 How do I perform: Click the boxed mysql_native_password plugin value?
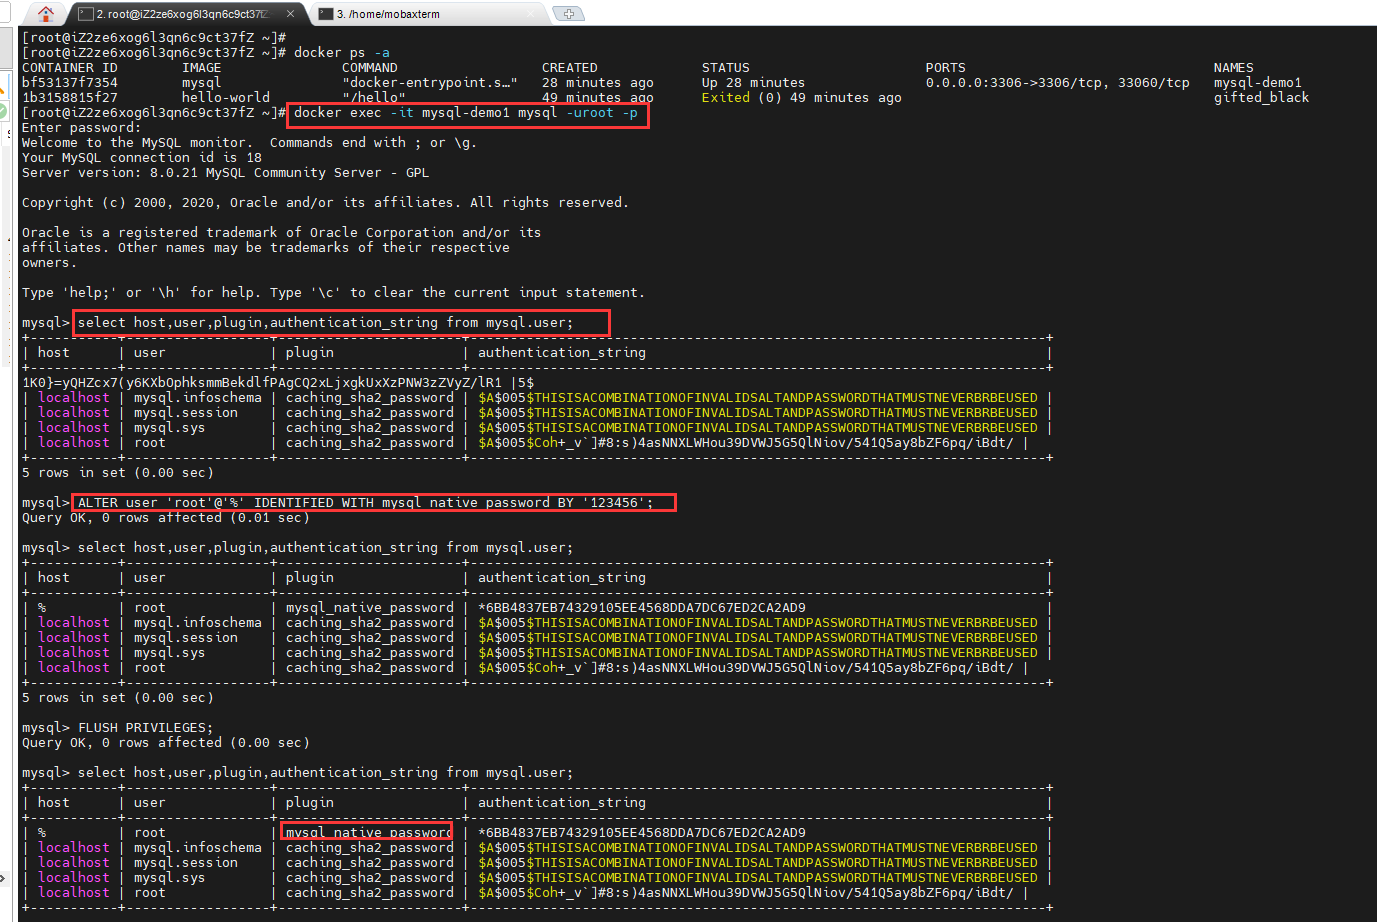[x=368, y=832]
